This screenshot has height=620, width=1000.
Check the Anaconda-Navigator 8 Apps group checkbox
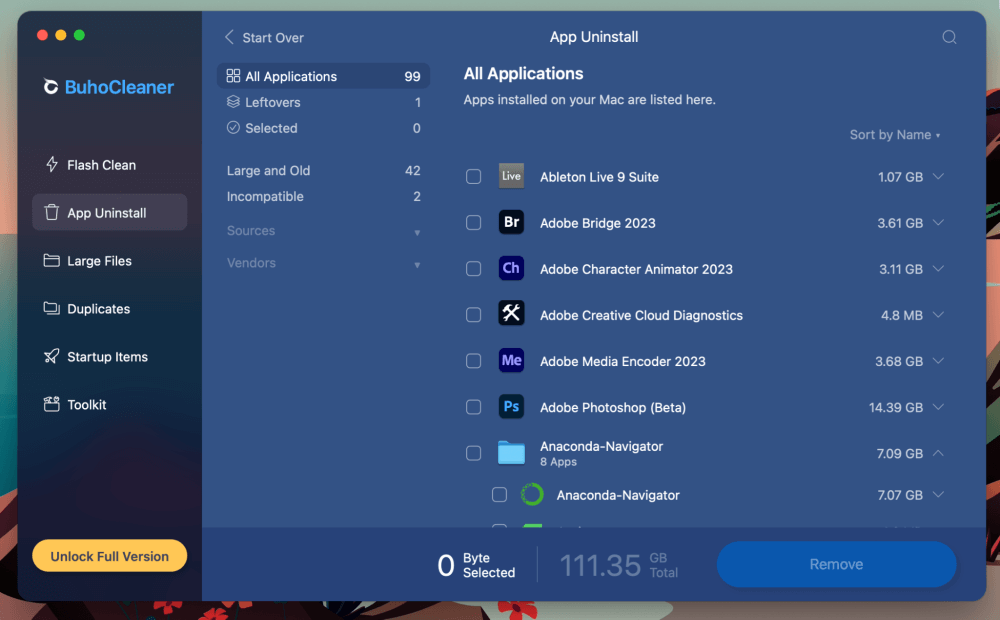click(473, 454)
